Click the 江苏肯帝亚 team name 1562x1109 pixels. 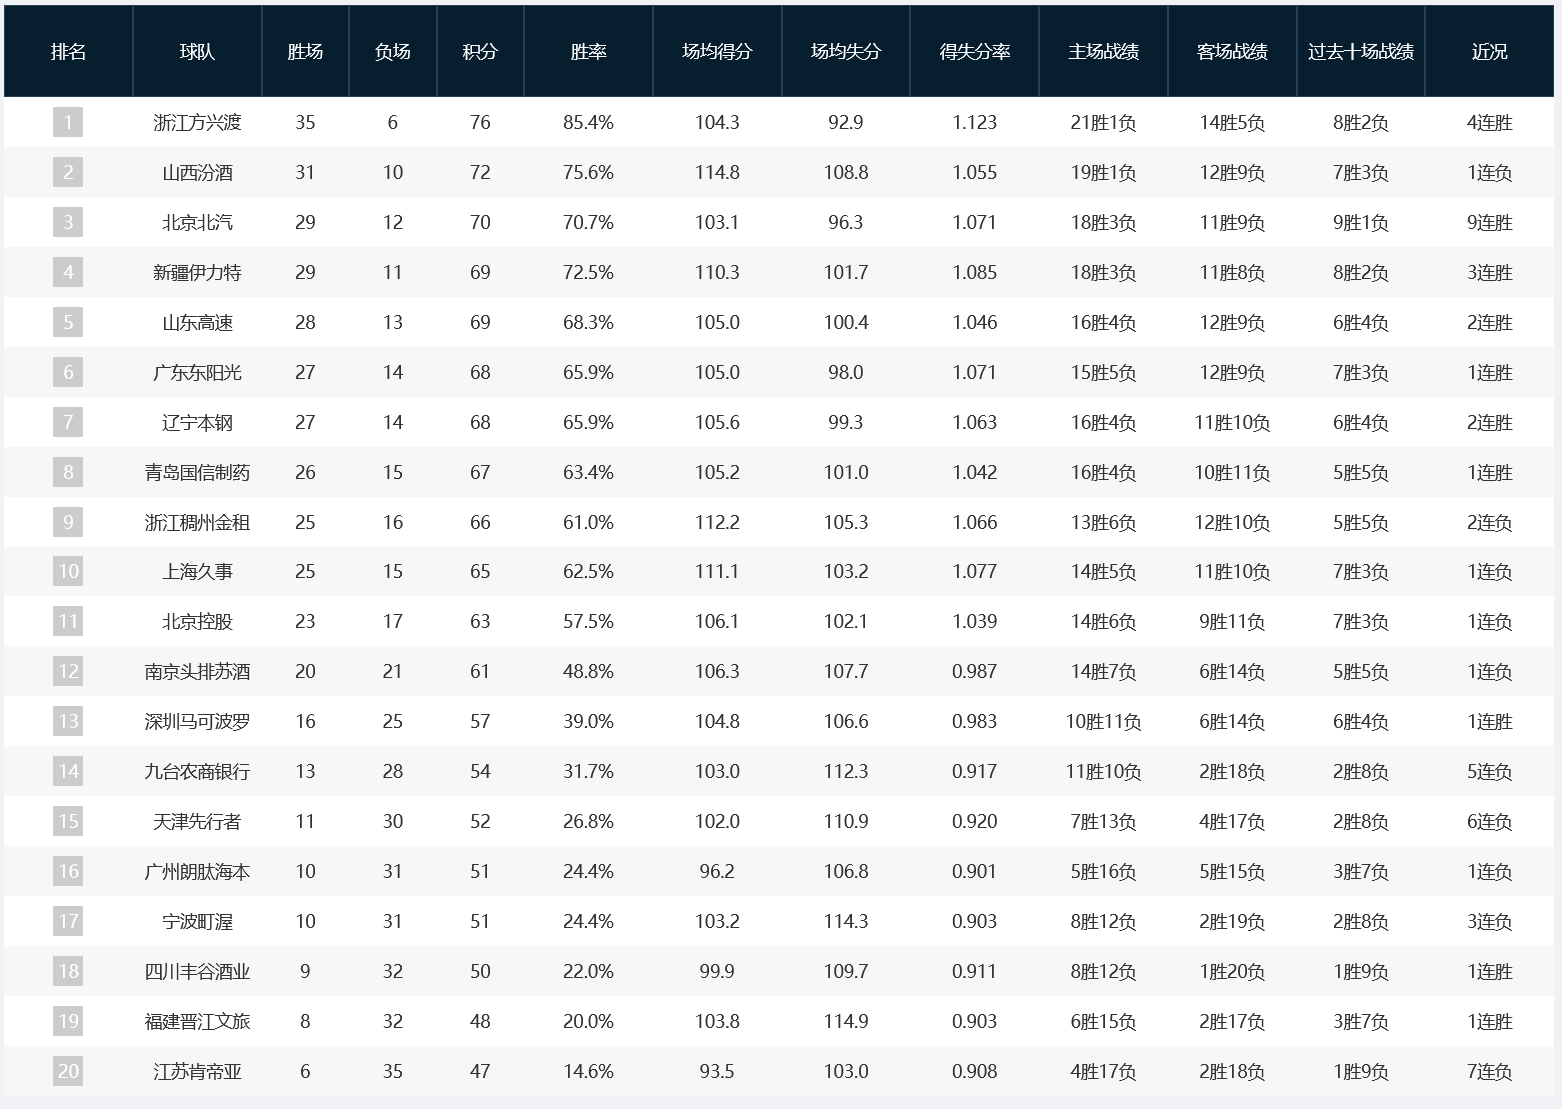pyautogui.click(x=197, y=1071)
